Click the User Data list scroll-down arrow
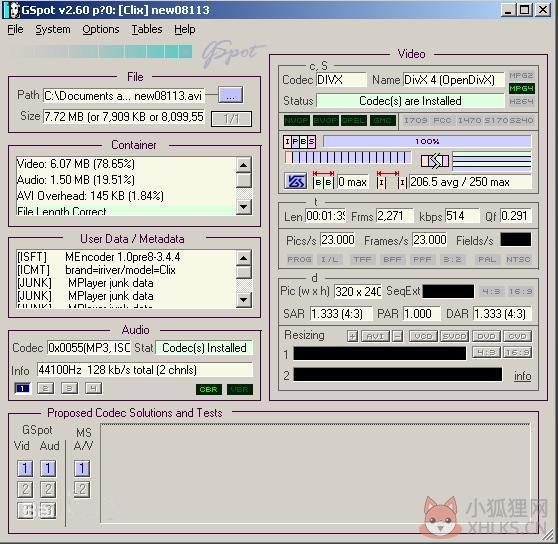Image resolution: width=558 pixels, height=544 pixels. click(x=244, y=300)
